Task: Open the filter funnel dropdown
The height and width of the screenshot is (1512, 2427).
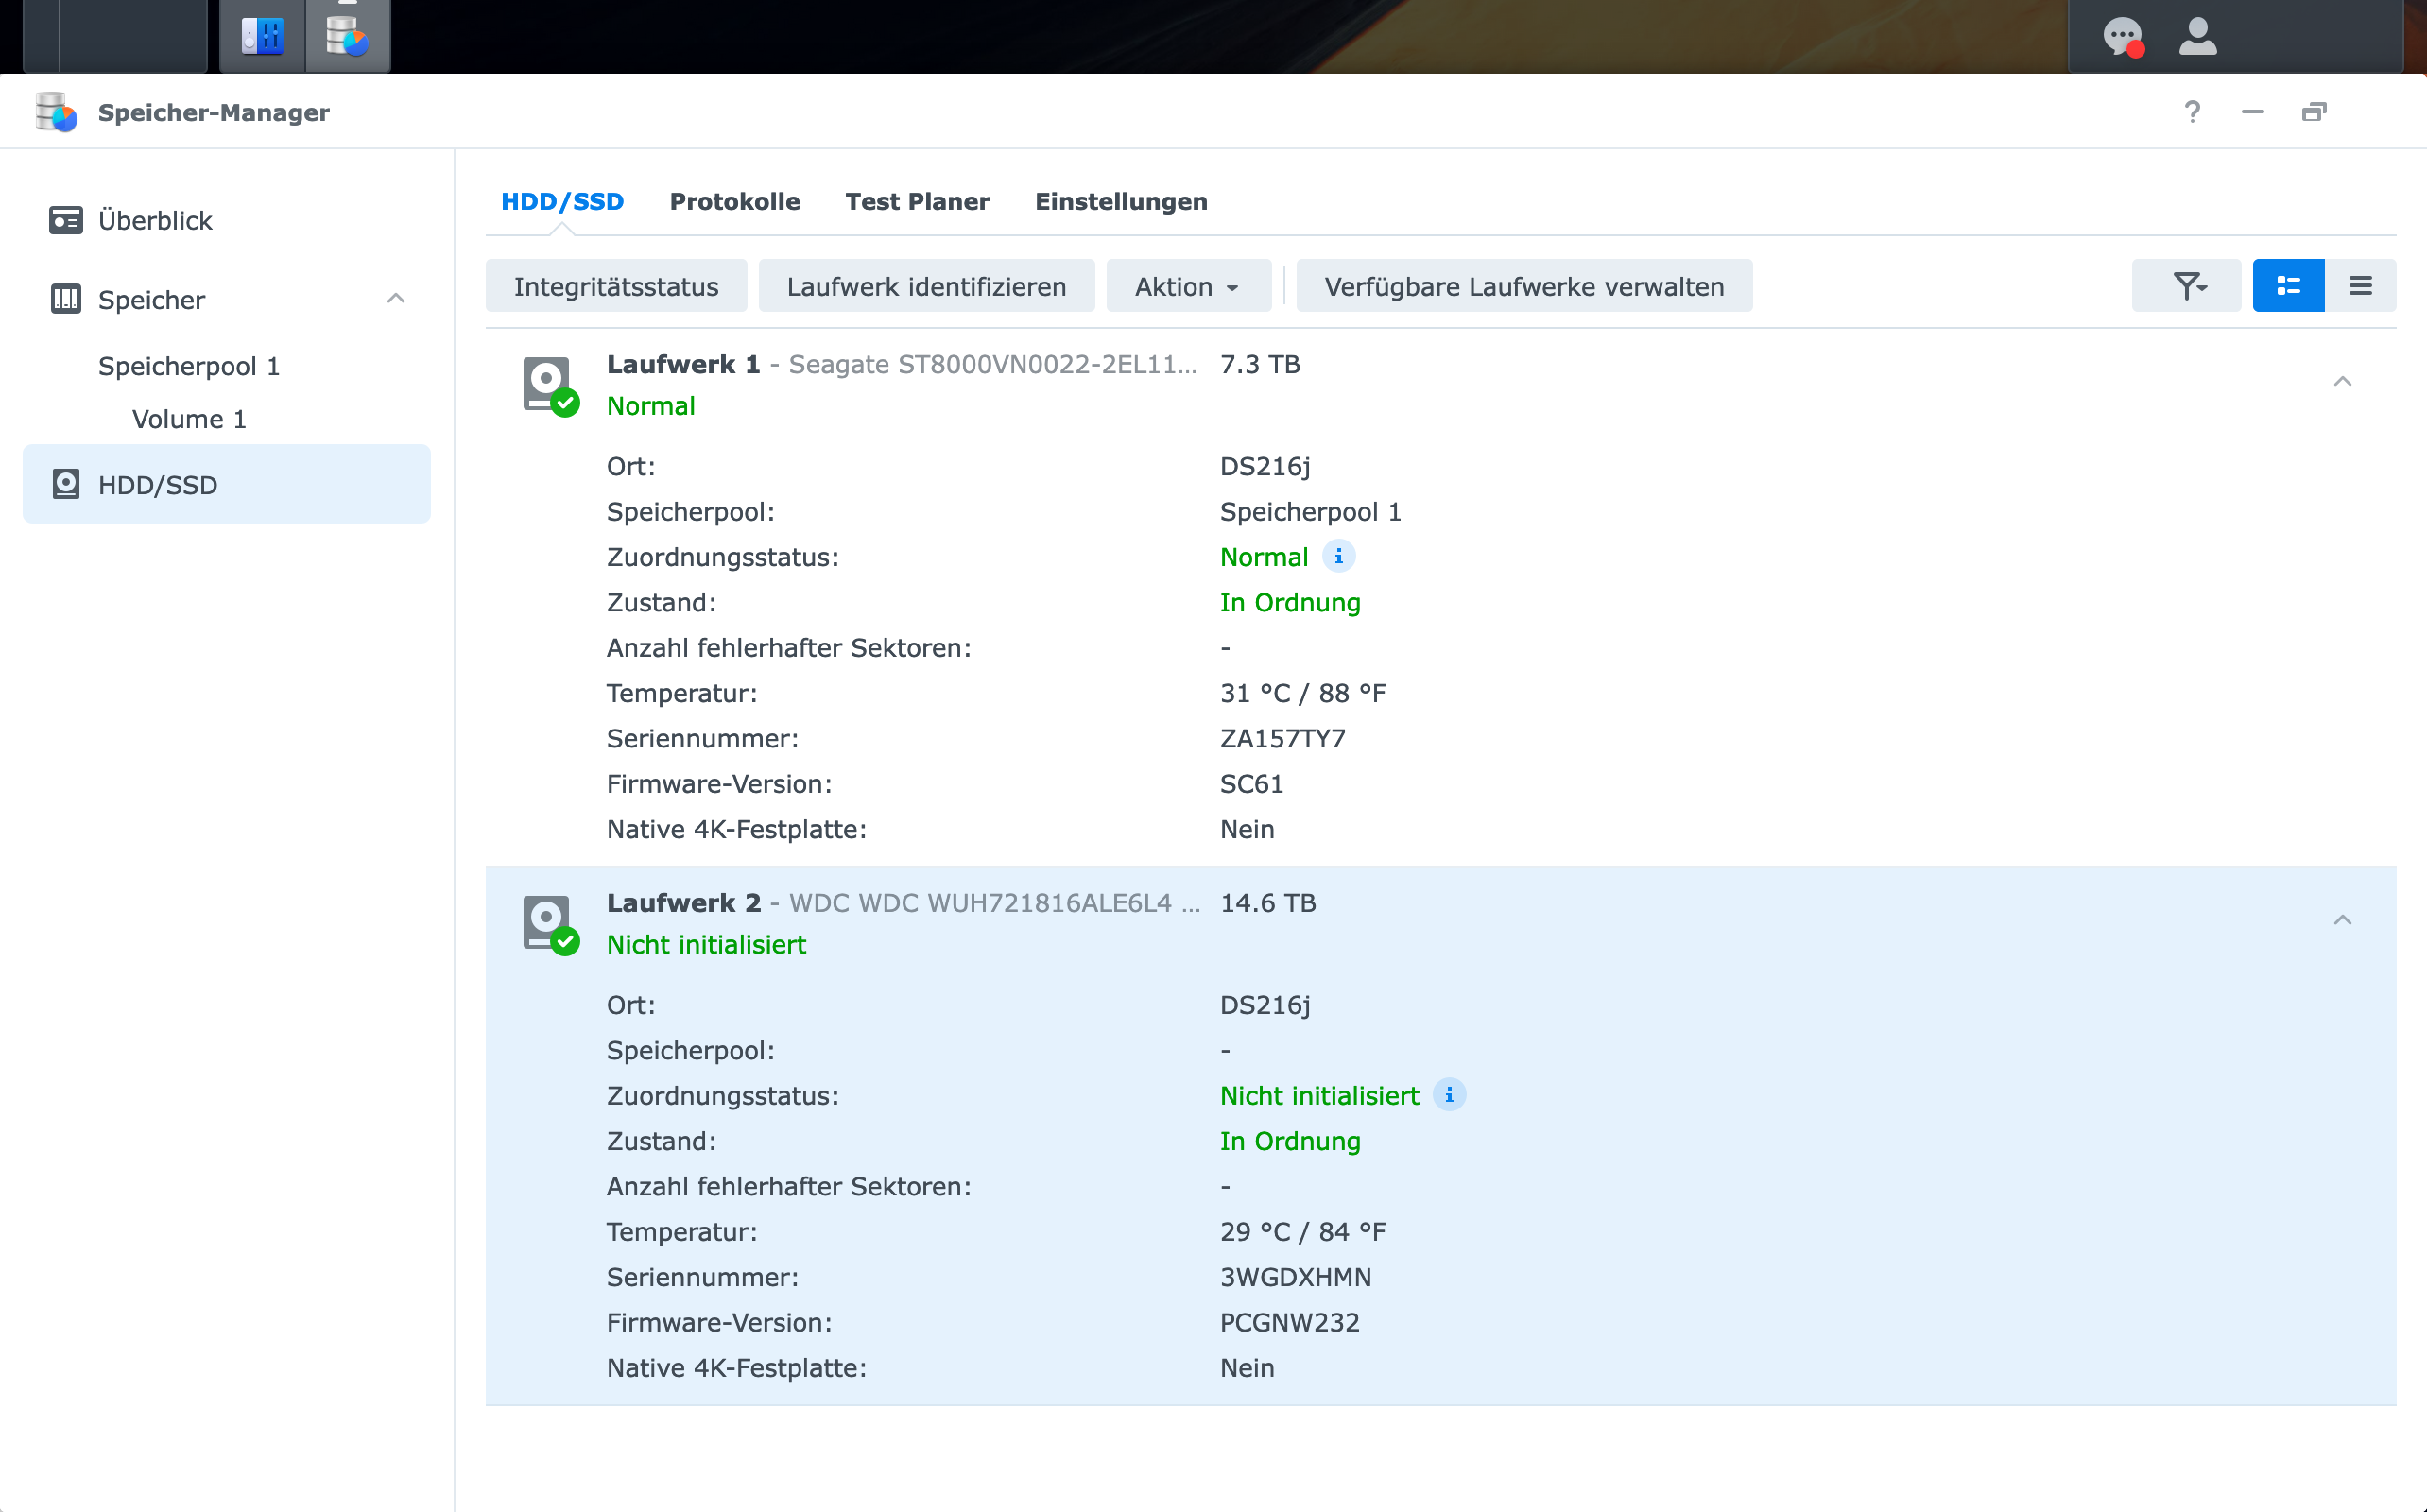Action: [x=2187, y=286]
